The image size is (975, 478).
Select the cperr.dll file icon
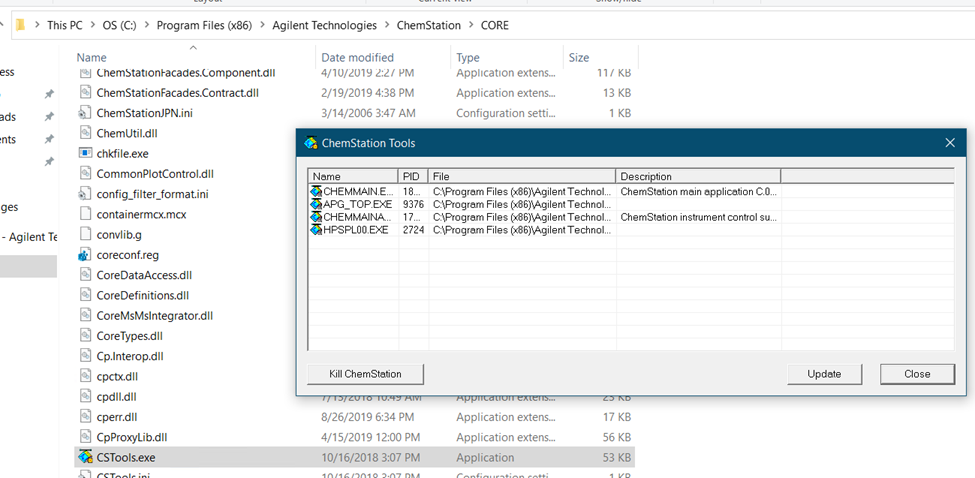click(x=85, y=416)
